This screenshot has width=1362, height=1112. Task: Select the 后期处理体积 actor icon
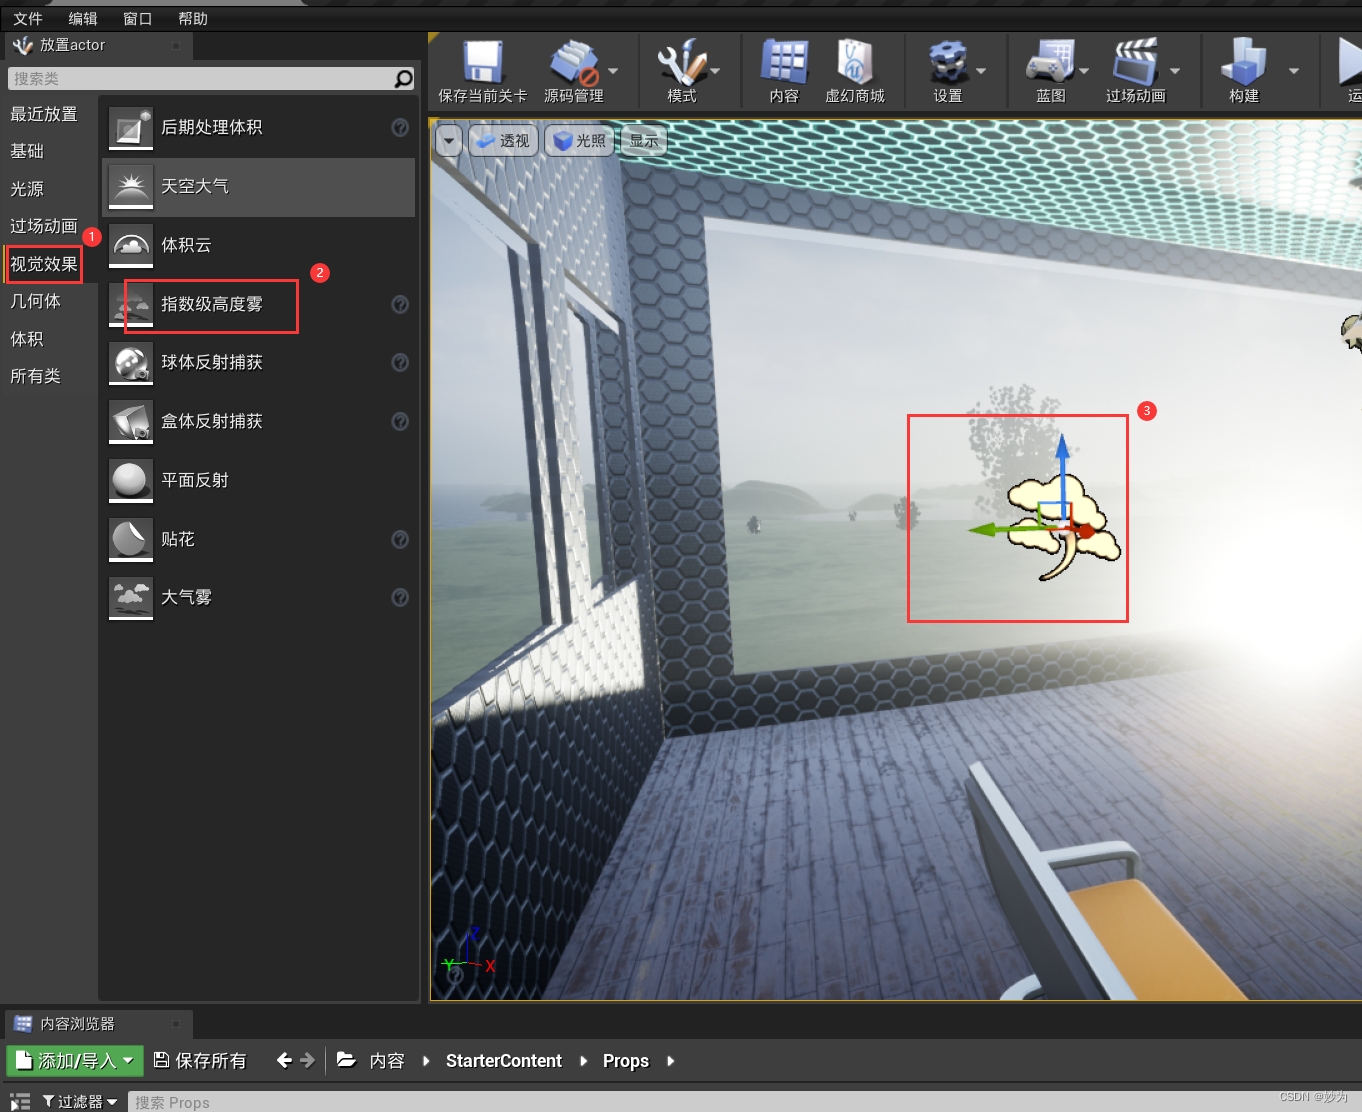[131, 128]
